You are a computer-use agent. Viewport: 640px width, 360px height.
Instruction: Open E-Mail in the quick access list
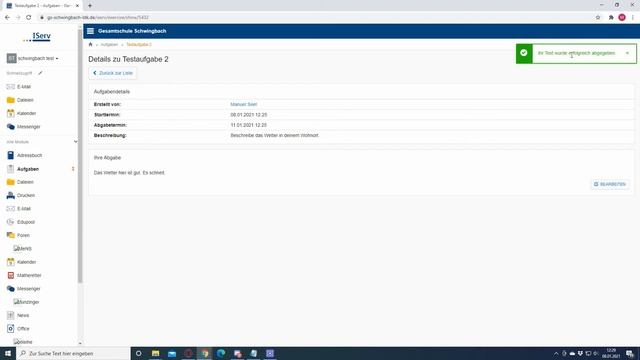click(x=24, y=87)
